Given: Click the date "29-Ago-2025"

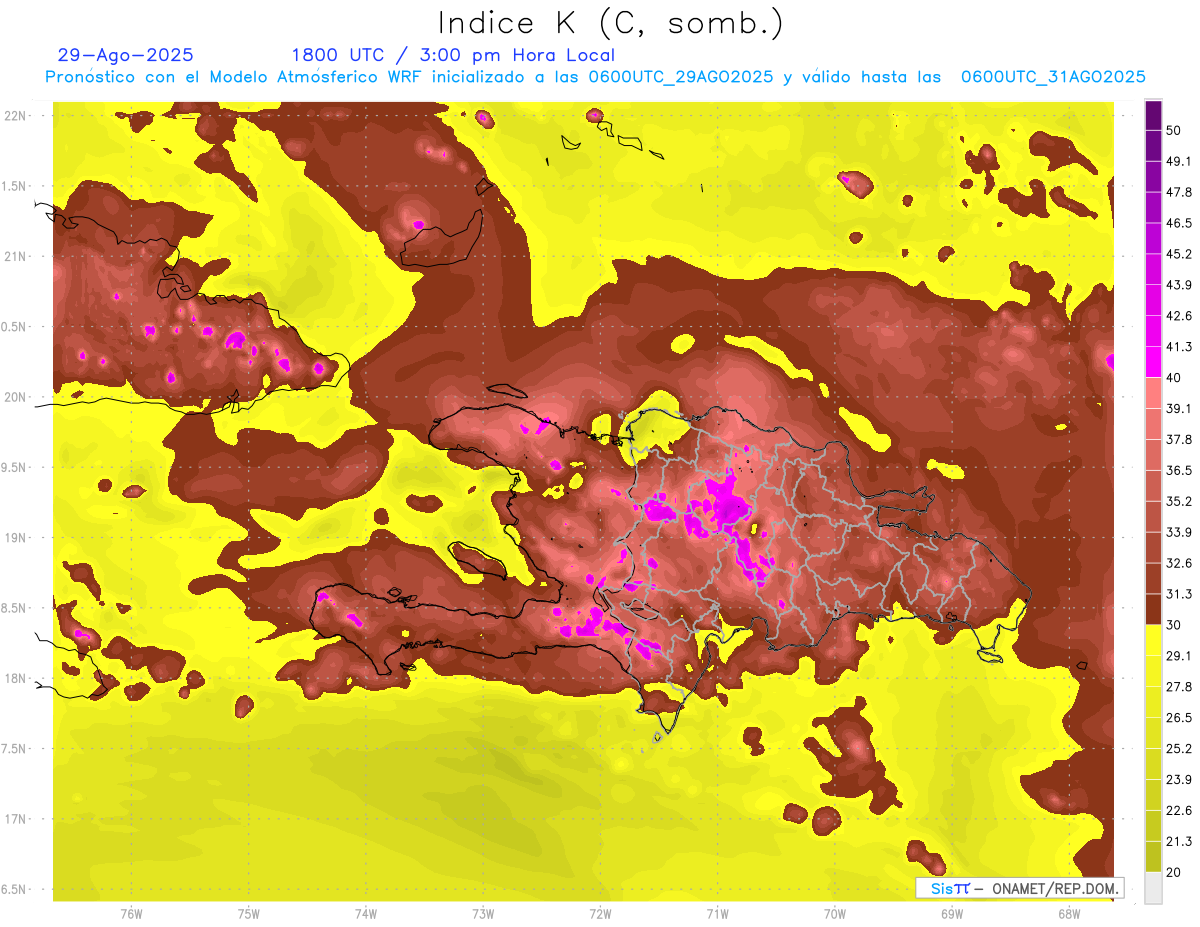Looking at the screenshot, I should (126, 55).
